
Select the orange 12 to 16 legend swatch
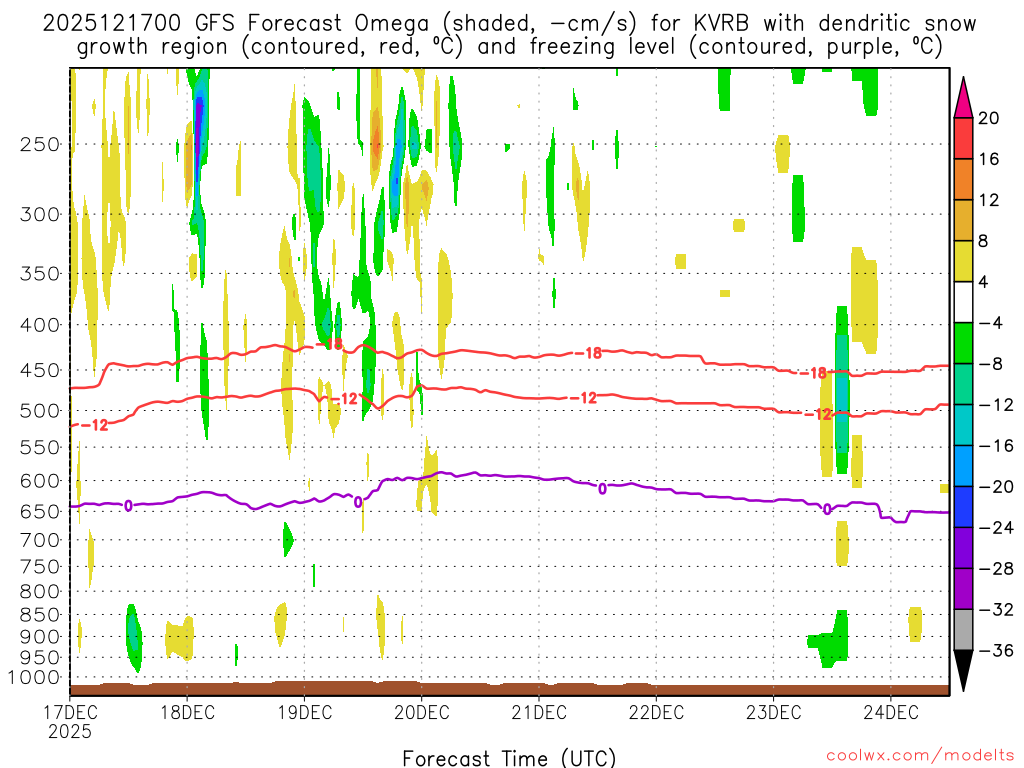click(964, 179)
